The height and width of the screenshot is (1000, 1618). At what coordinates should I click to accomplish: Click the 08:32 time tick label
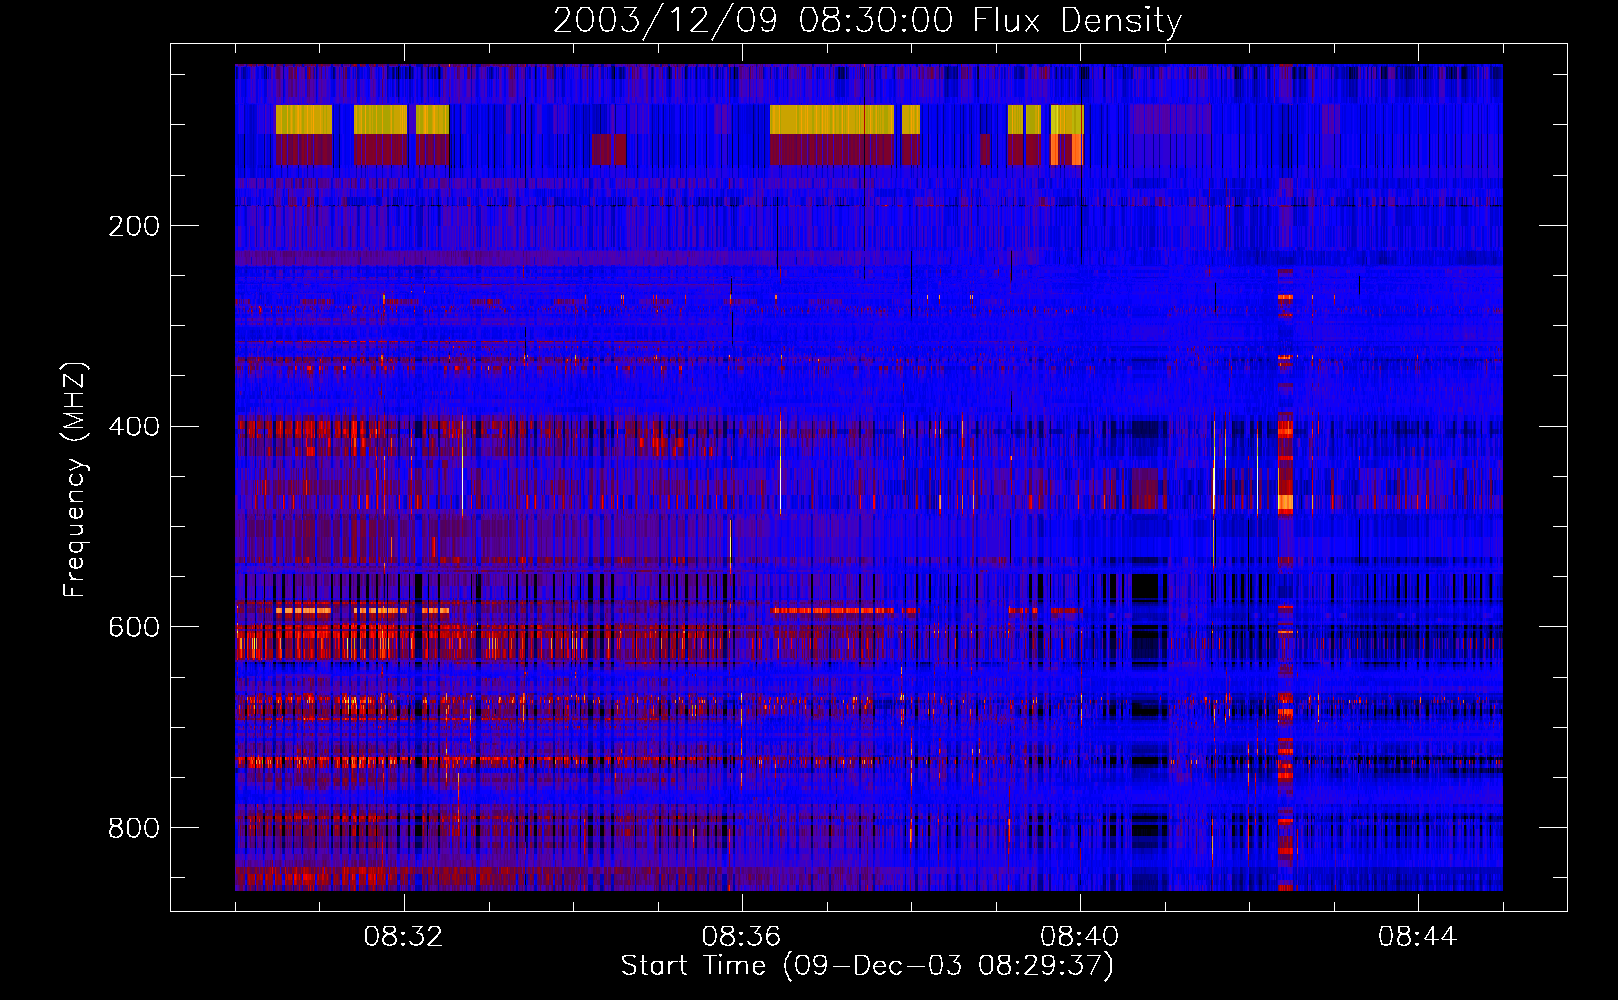404,937
